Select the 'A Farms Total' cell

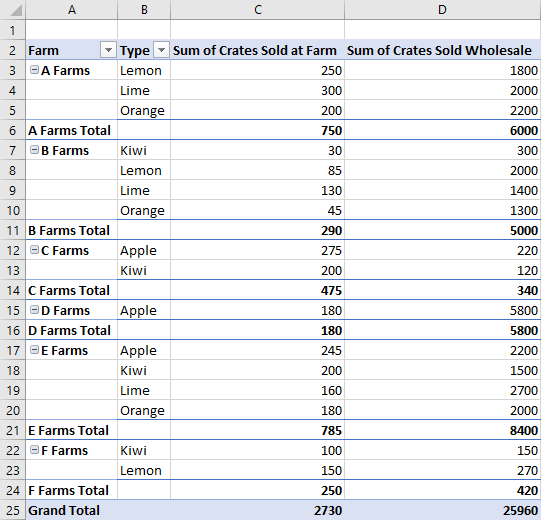point(71,130)
